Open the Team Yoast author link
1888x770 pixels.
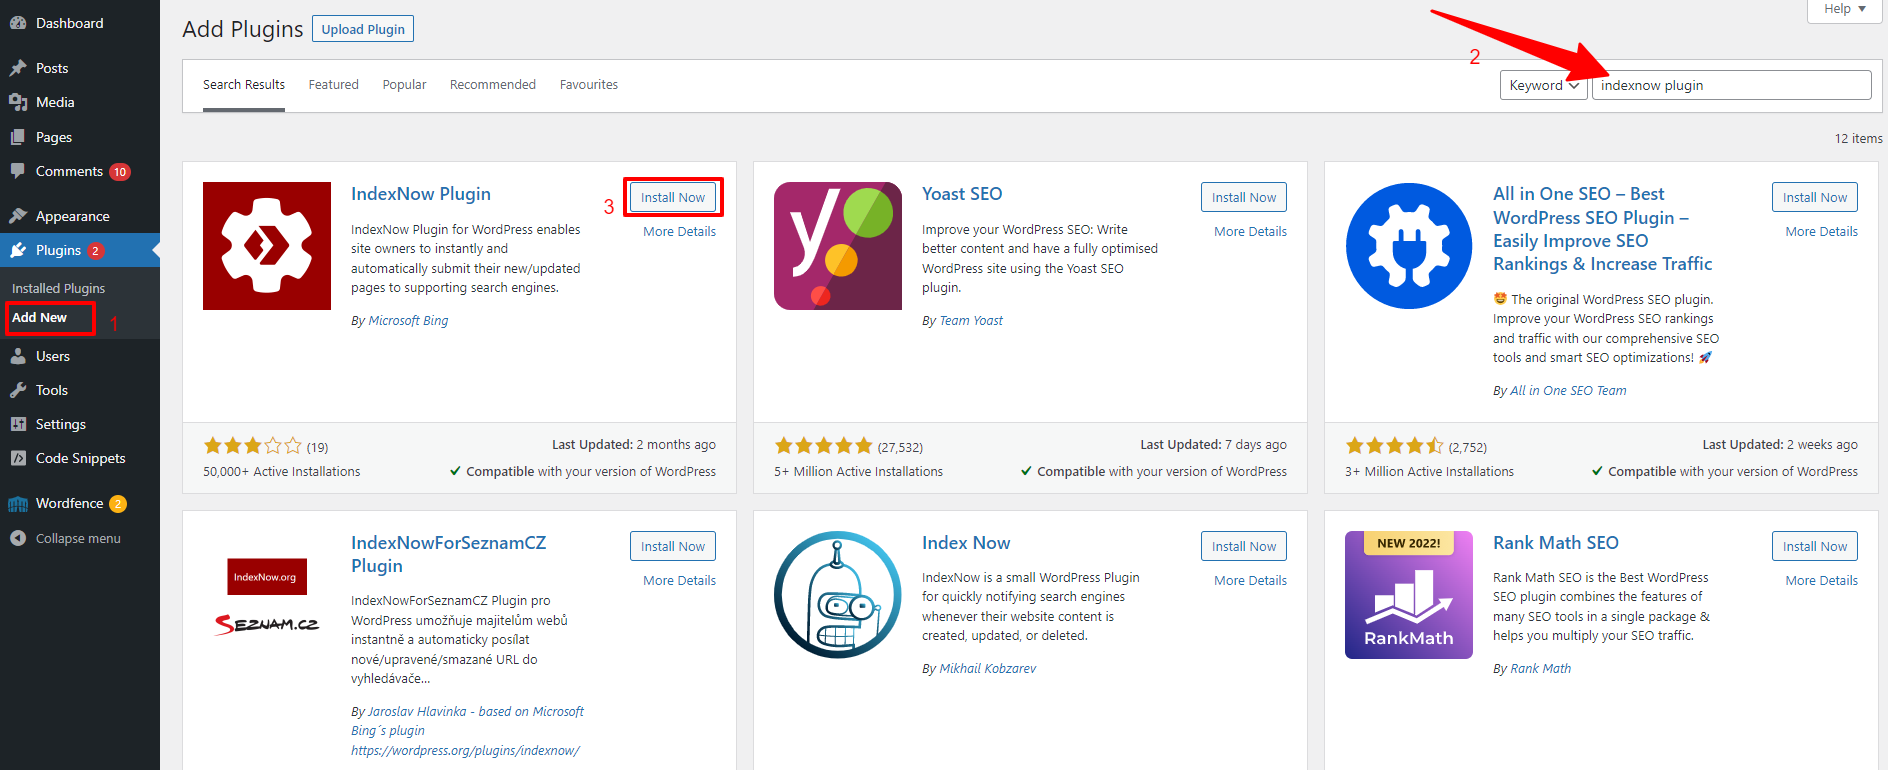pyautogui.click(x=971, y=321)
